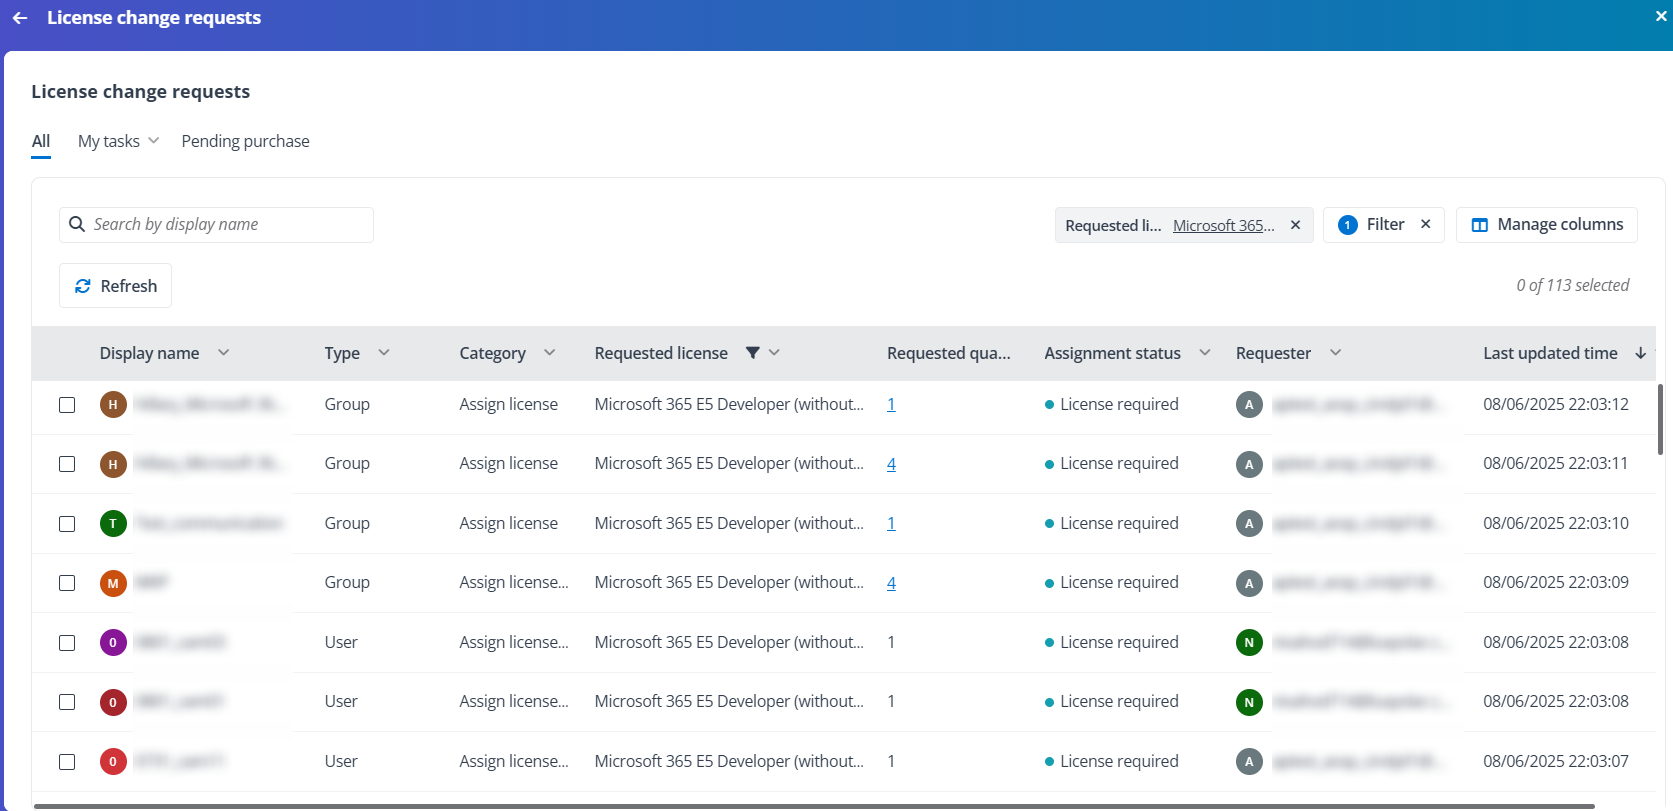Click the sort arrow on Last updated time
The height and width of the screenshot is (811, 1673).
(1640, 353)
